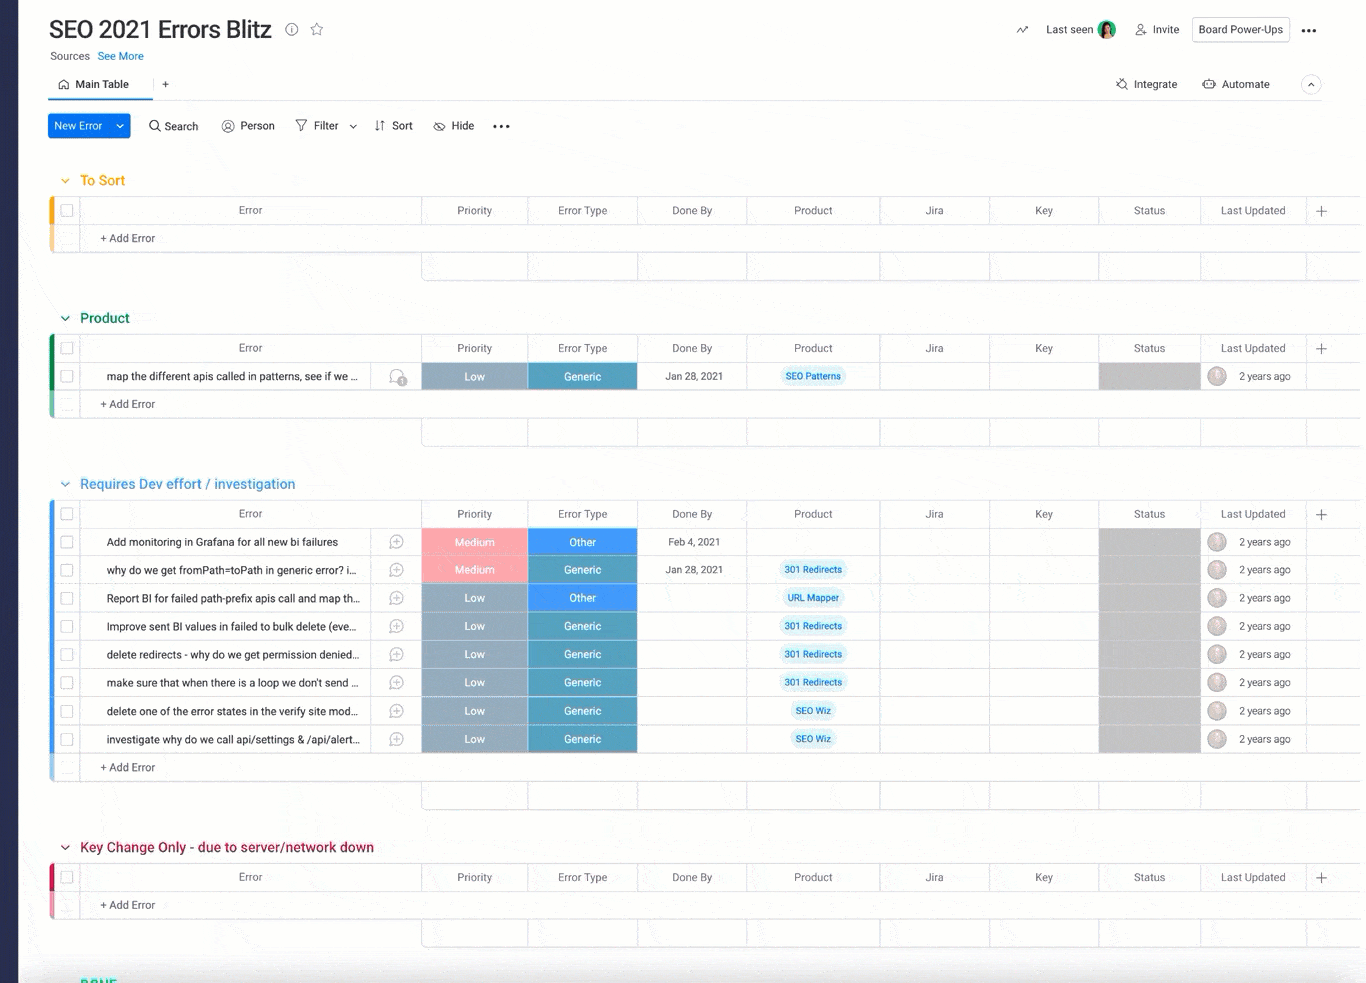The image size is (1366, 983).
Task: Tick checkbox for Add monitoring in Grafana row
Action: pyautogui.click(x=67, y=542)
